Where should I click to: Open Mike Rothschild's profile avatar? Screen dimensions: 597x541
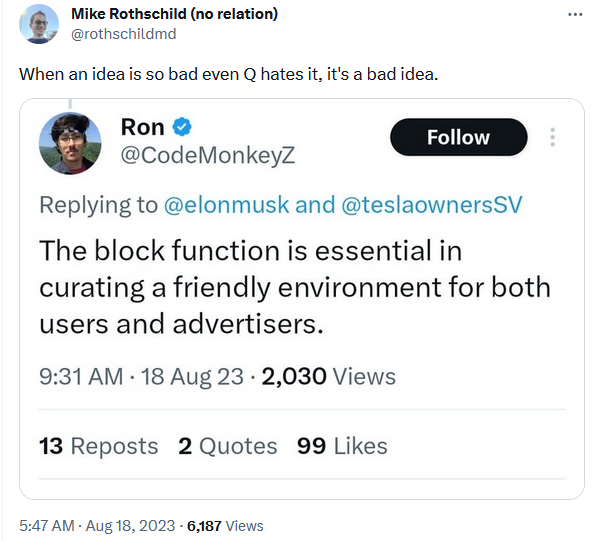pyautogui.click(x=39, y=24)
